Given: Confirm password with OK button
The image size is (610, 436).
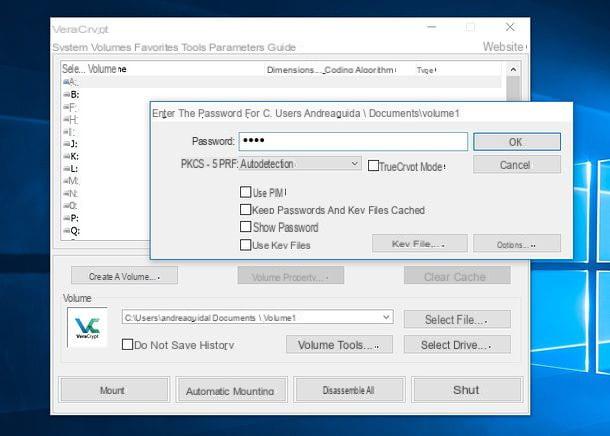Looking at the screenshot, I should pos(517,142).
